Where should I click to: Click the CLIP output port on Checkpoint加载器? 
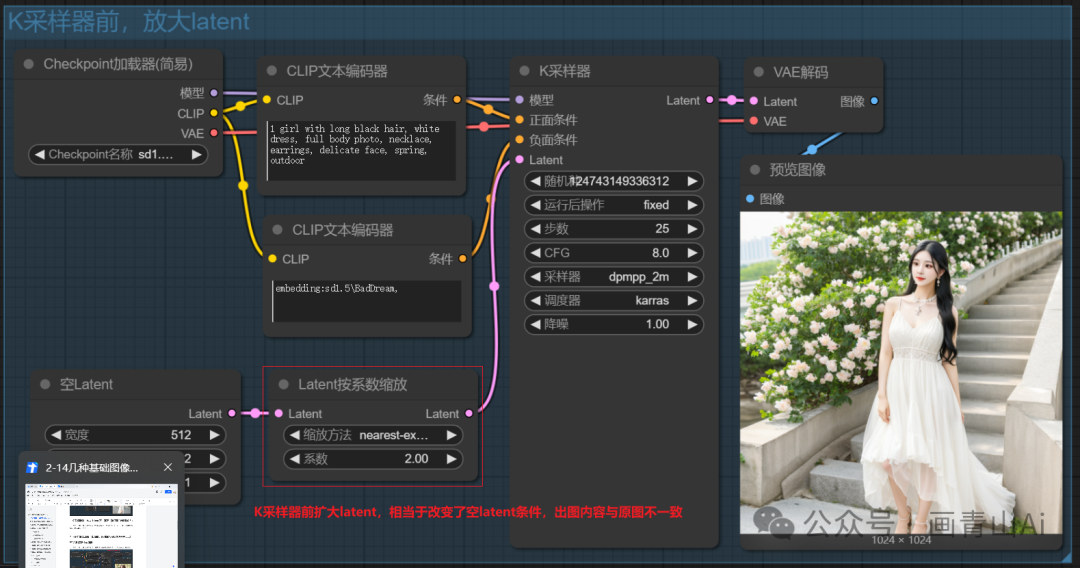point(214,113)
